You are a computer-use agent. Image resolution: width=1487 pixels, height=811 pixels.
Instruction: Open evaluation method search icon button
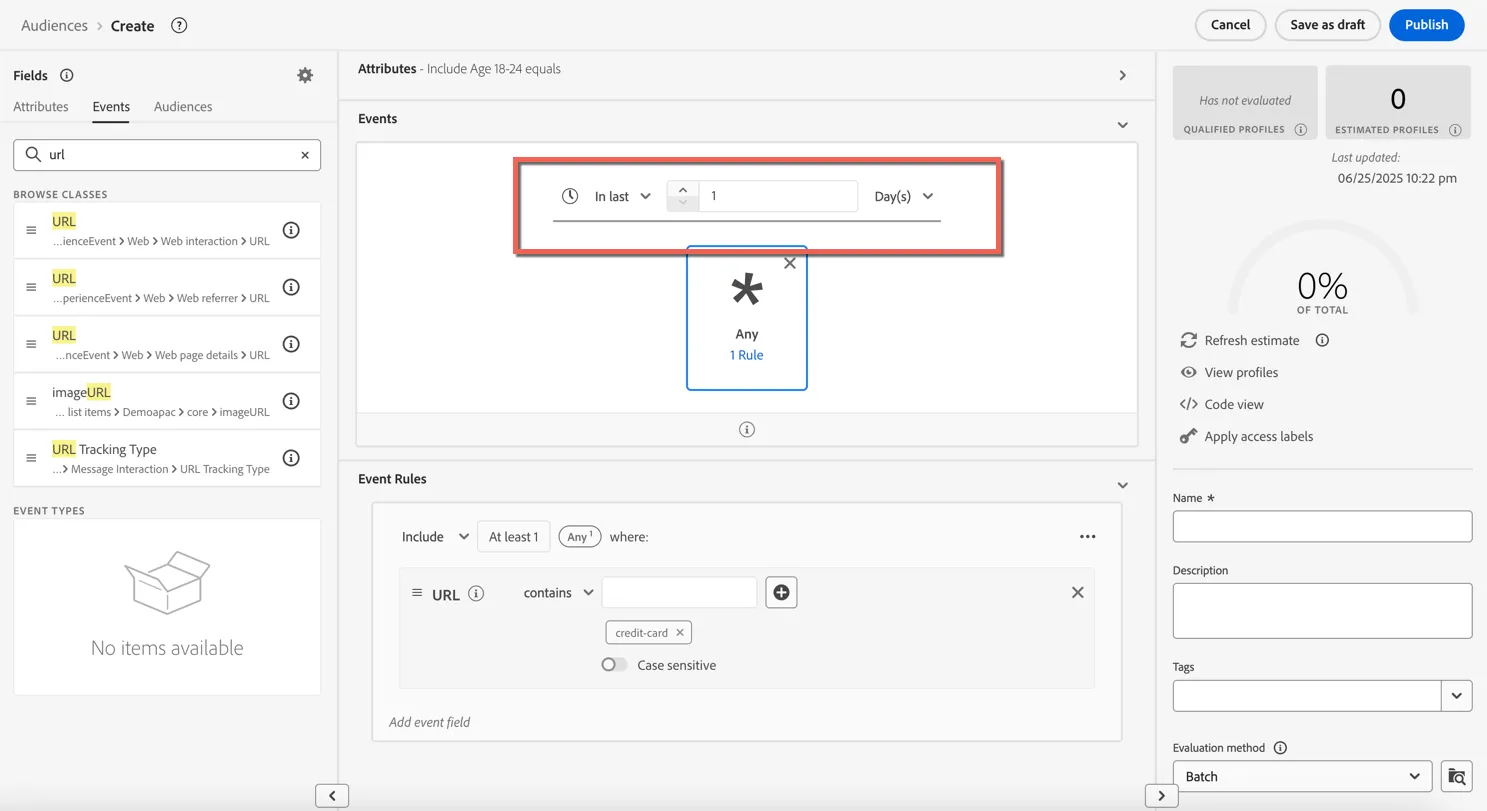pyautogui.click(x=1457, y=776)
